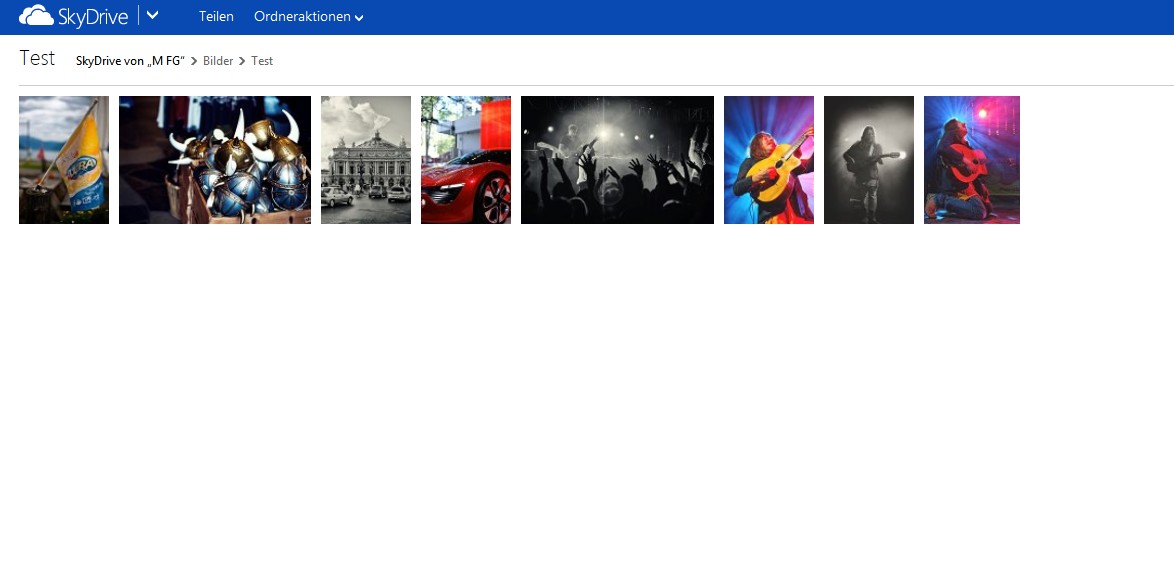The height and width of the screenshot is (580, 1174).
Task: Open the guitarist with yellow guitar photo
Action: (769, 160)
